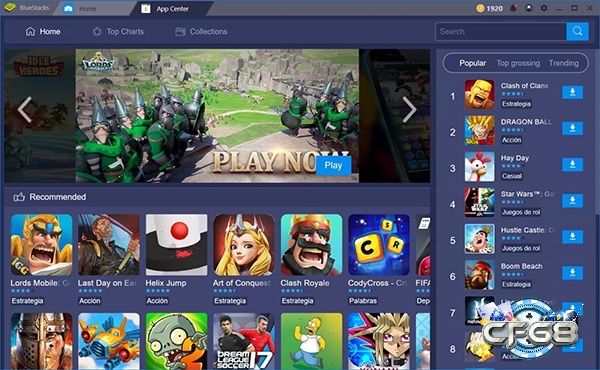The height and width of the screenshot is (370, 600).
Task: Click the Play button on banner
Action: pyautogui.click(x=333, y=166)
